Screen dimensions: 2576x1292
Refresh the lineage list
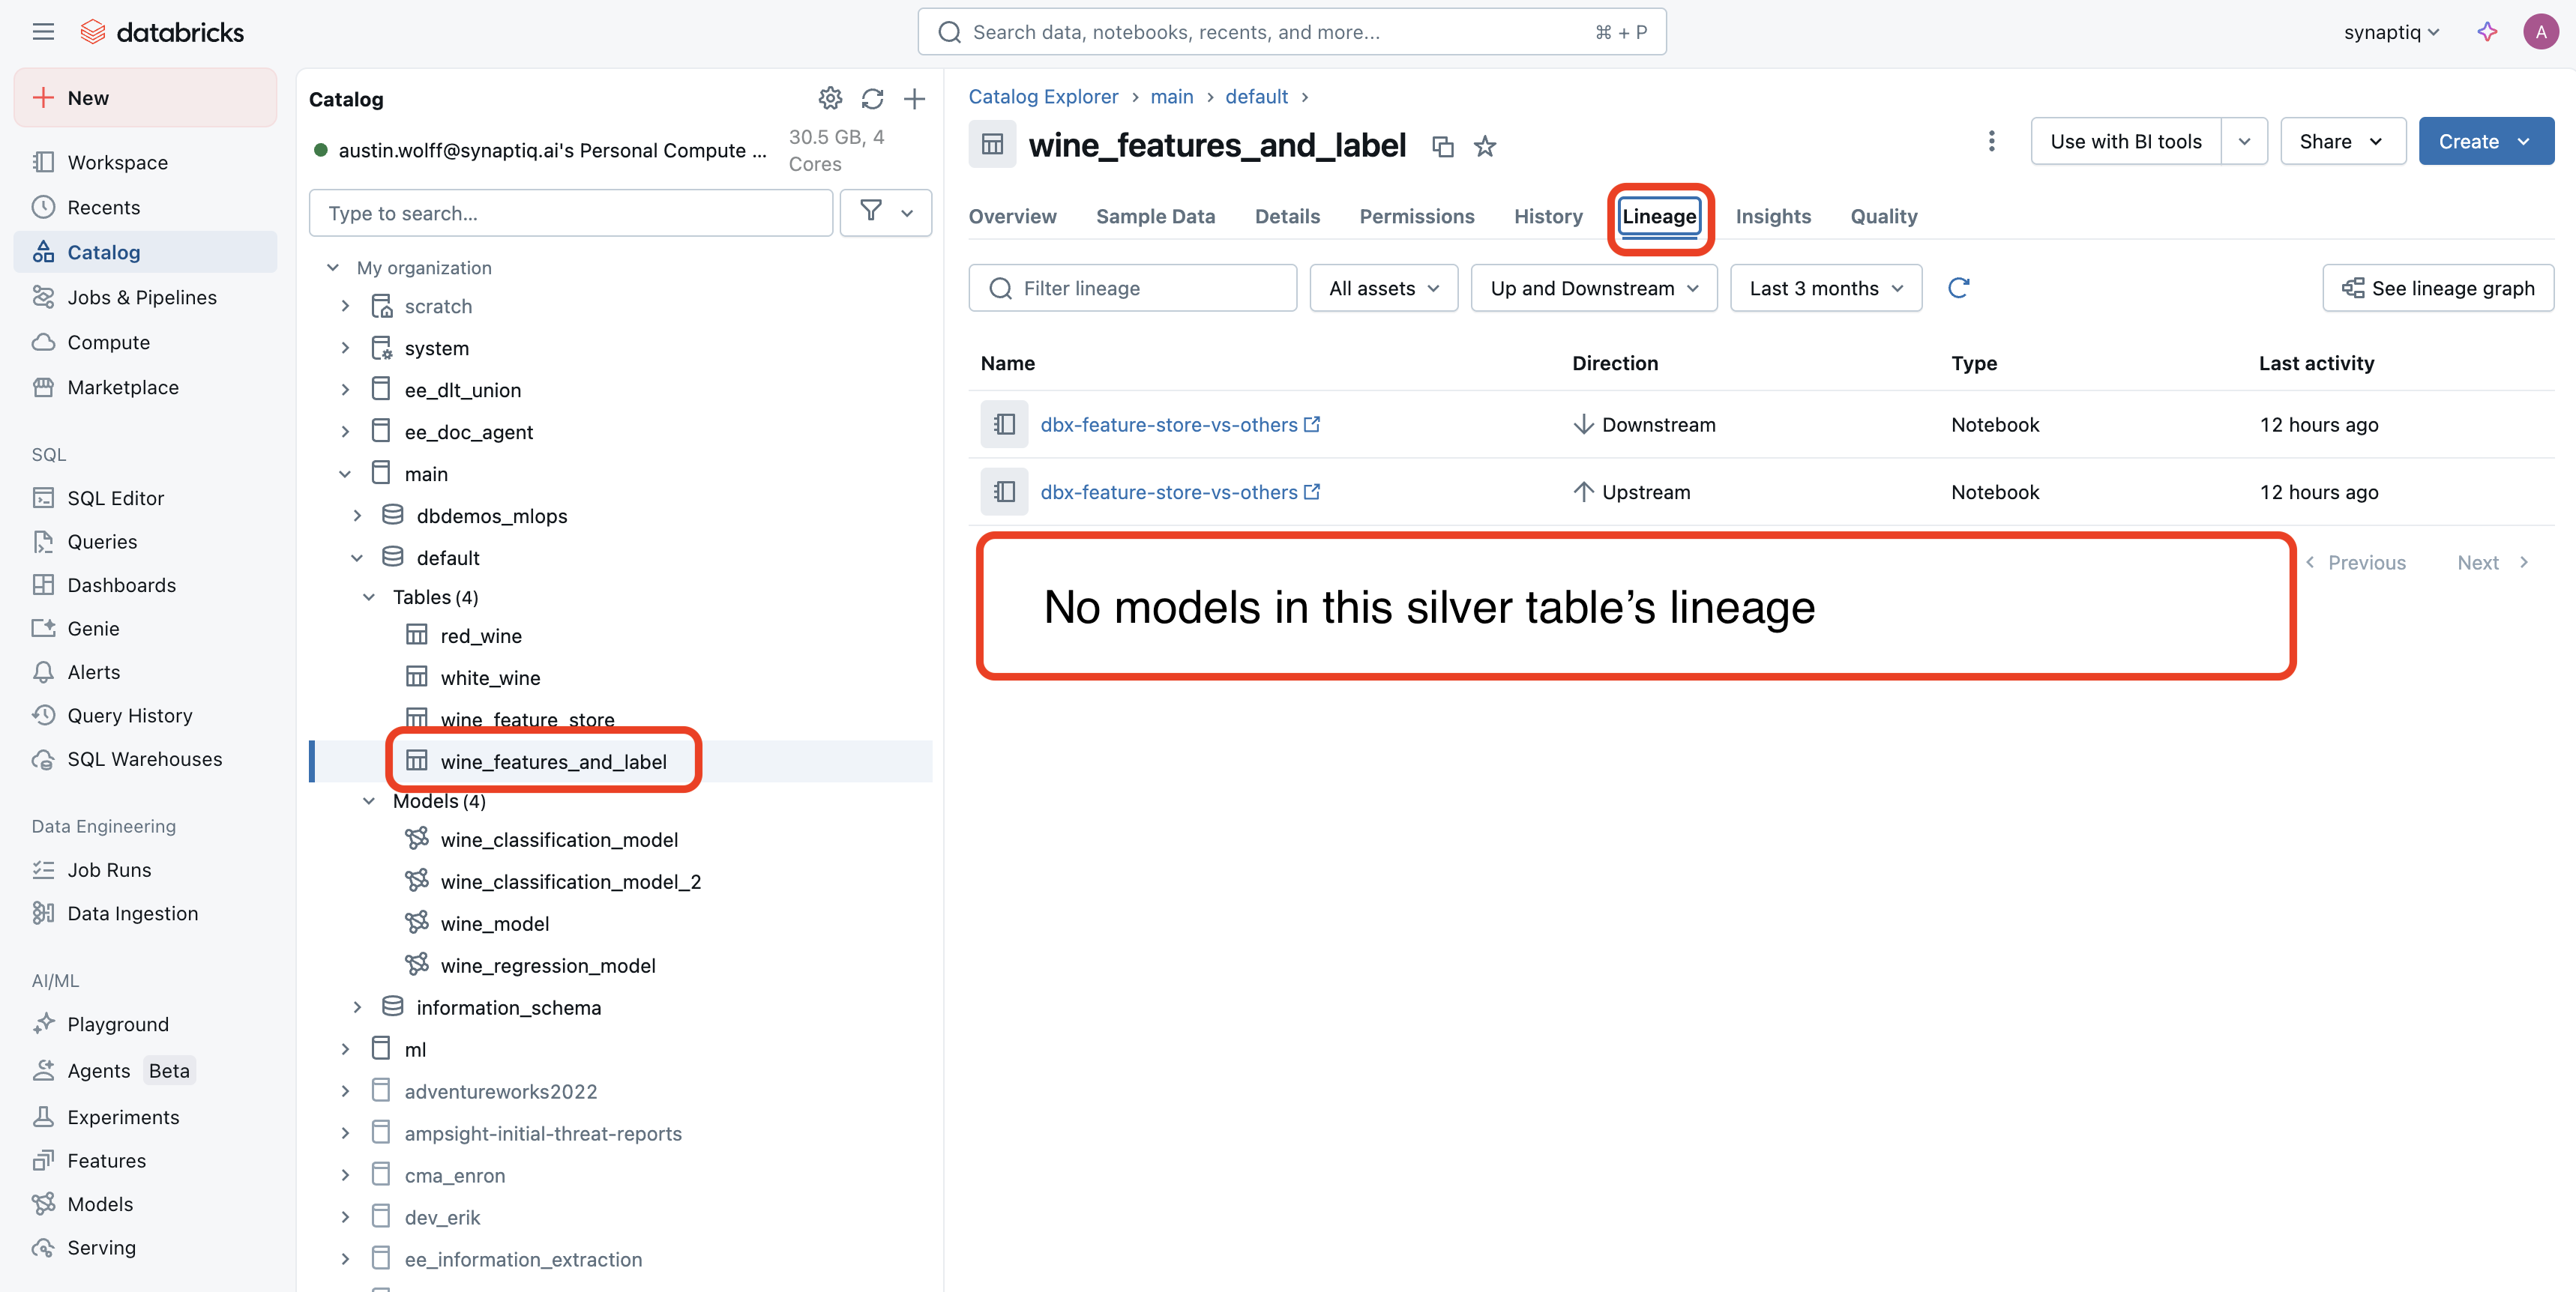[1958, 288]
